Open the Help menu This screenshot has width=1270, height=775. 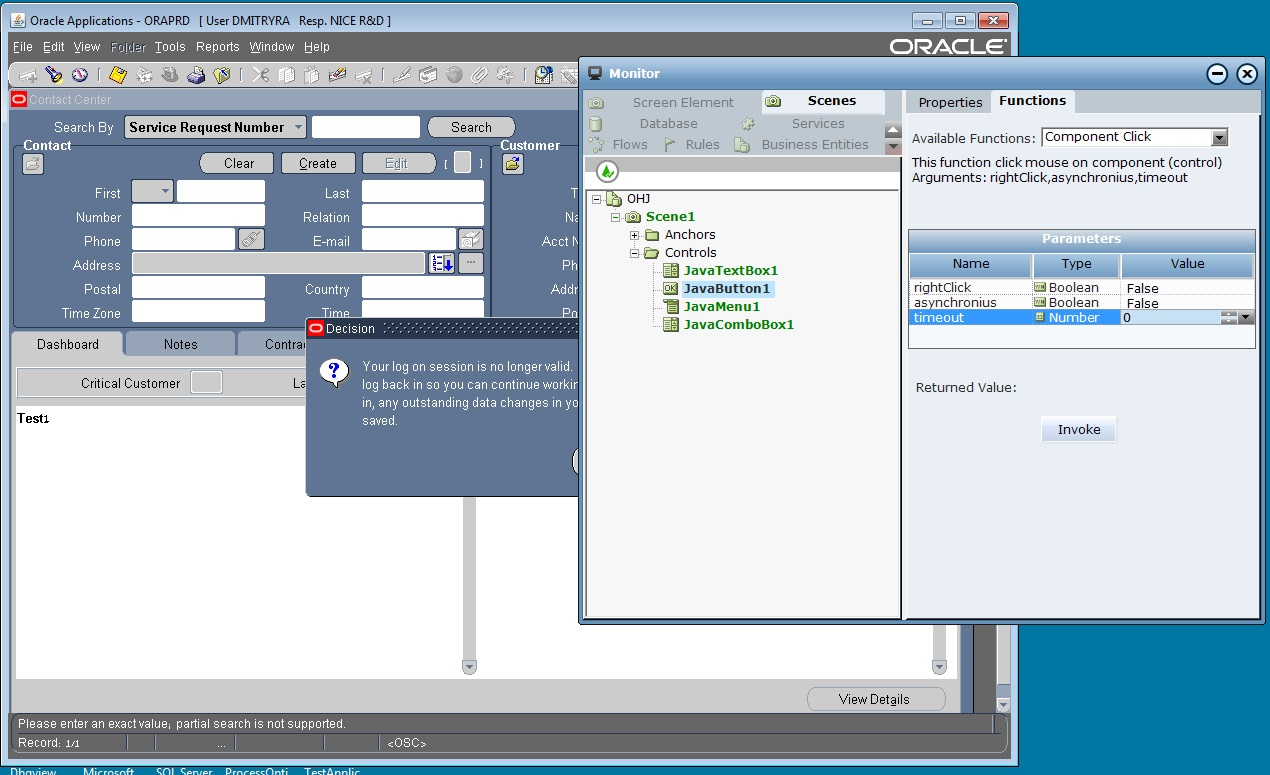tap(317, 47)
